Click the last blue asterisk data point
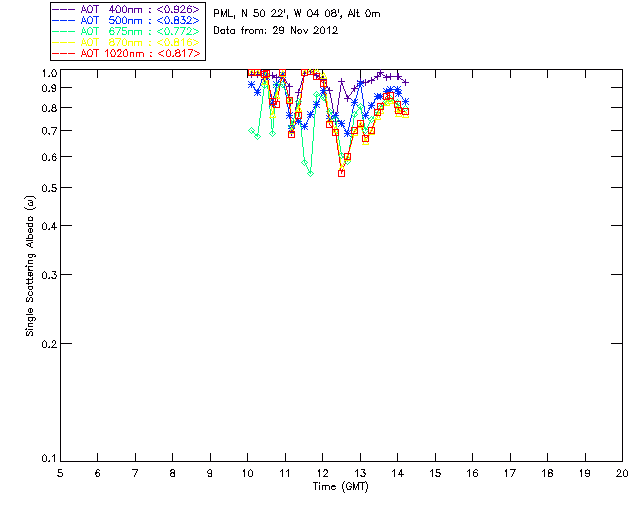640x512 pixels. tap(405, 102)
